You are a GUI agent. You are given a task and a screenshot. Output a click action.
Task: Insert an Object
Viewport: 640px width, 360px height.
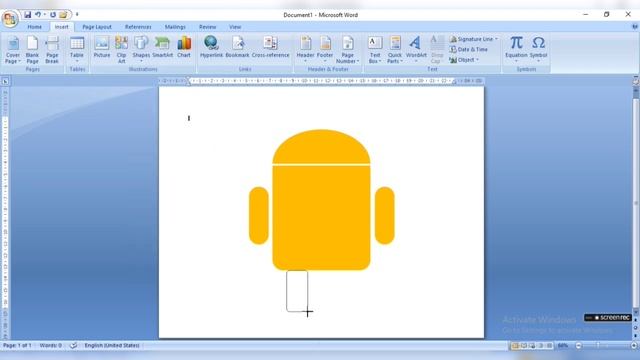(x=464, y=60)
